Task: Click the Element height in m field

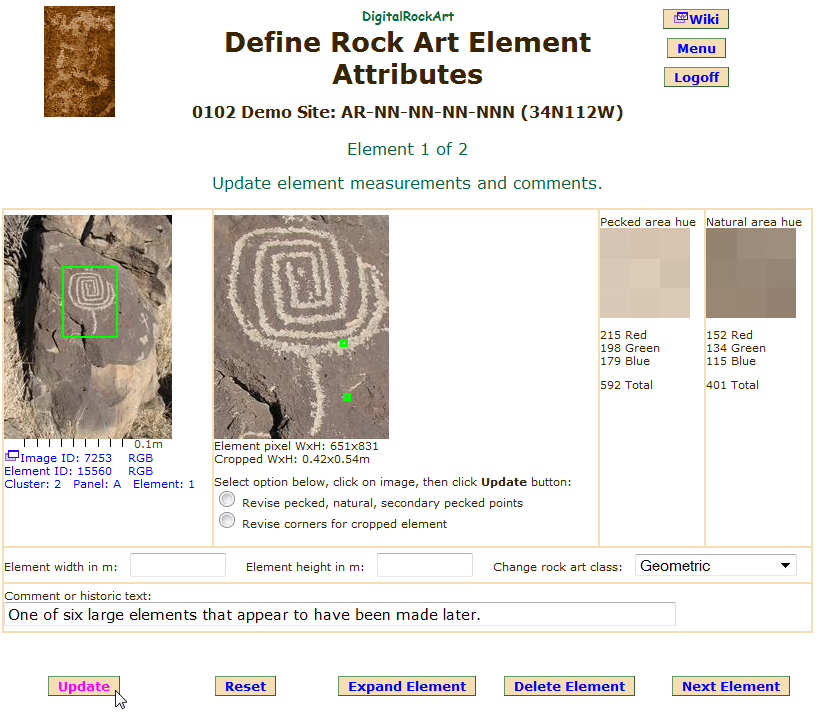Action: click(x=424, y=566)
